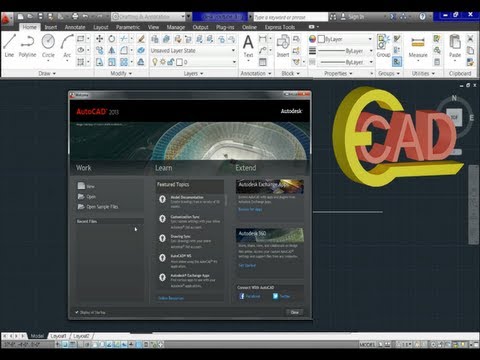Click the Paste clipboard icon
The width and height of the screenshot is (480, 360).
click(x=455, y=46)
